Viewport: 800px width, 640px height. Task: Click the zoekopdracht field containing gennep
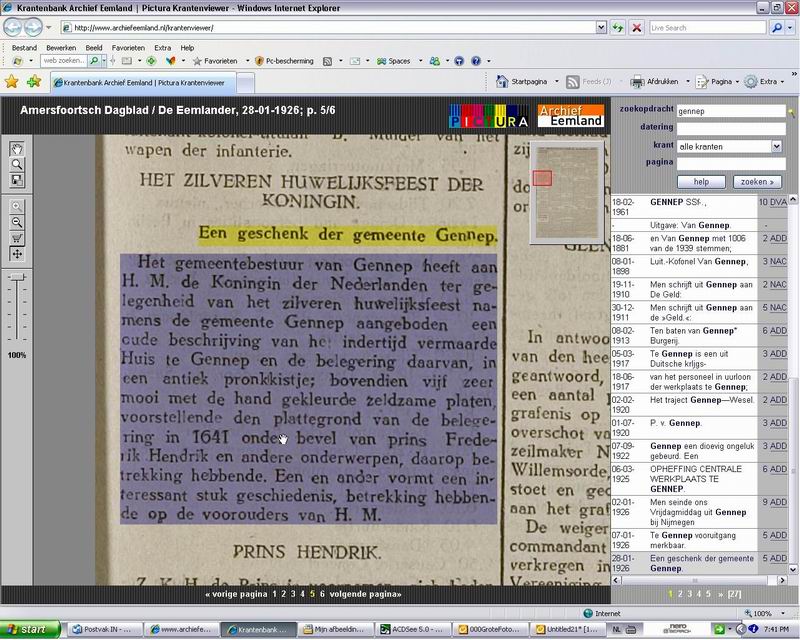click(731, 111)
